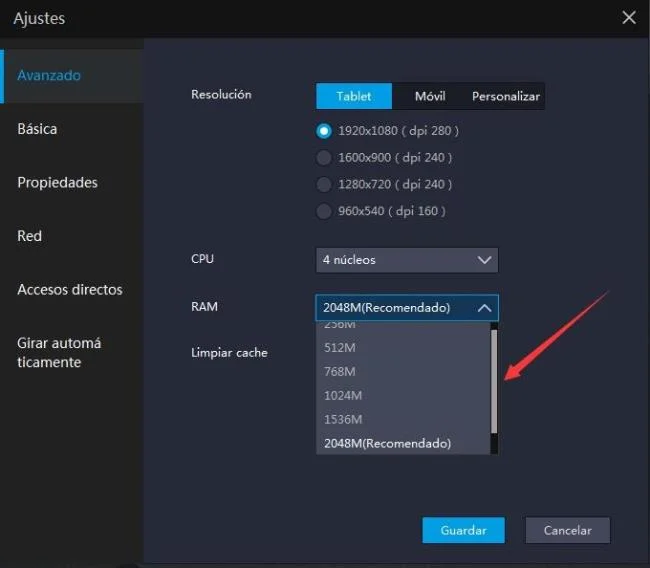Image resolution: width=650 pixels, height=568 pixels.
Task: Open the CPU cores dropdown arrow
Action: point(484,260)
